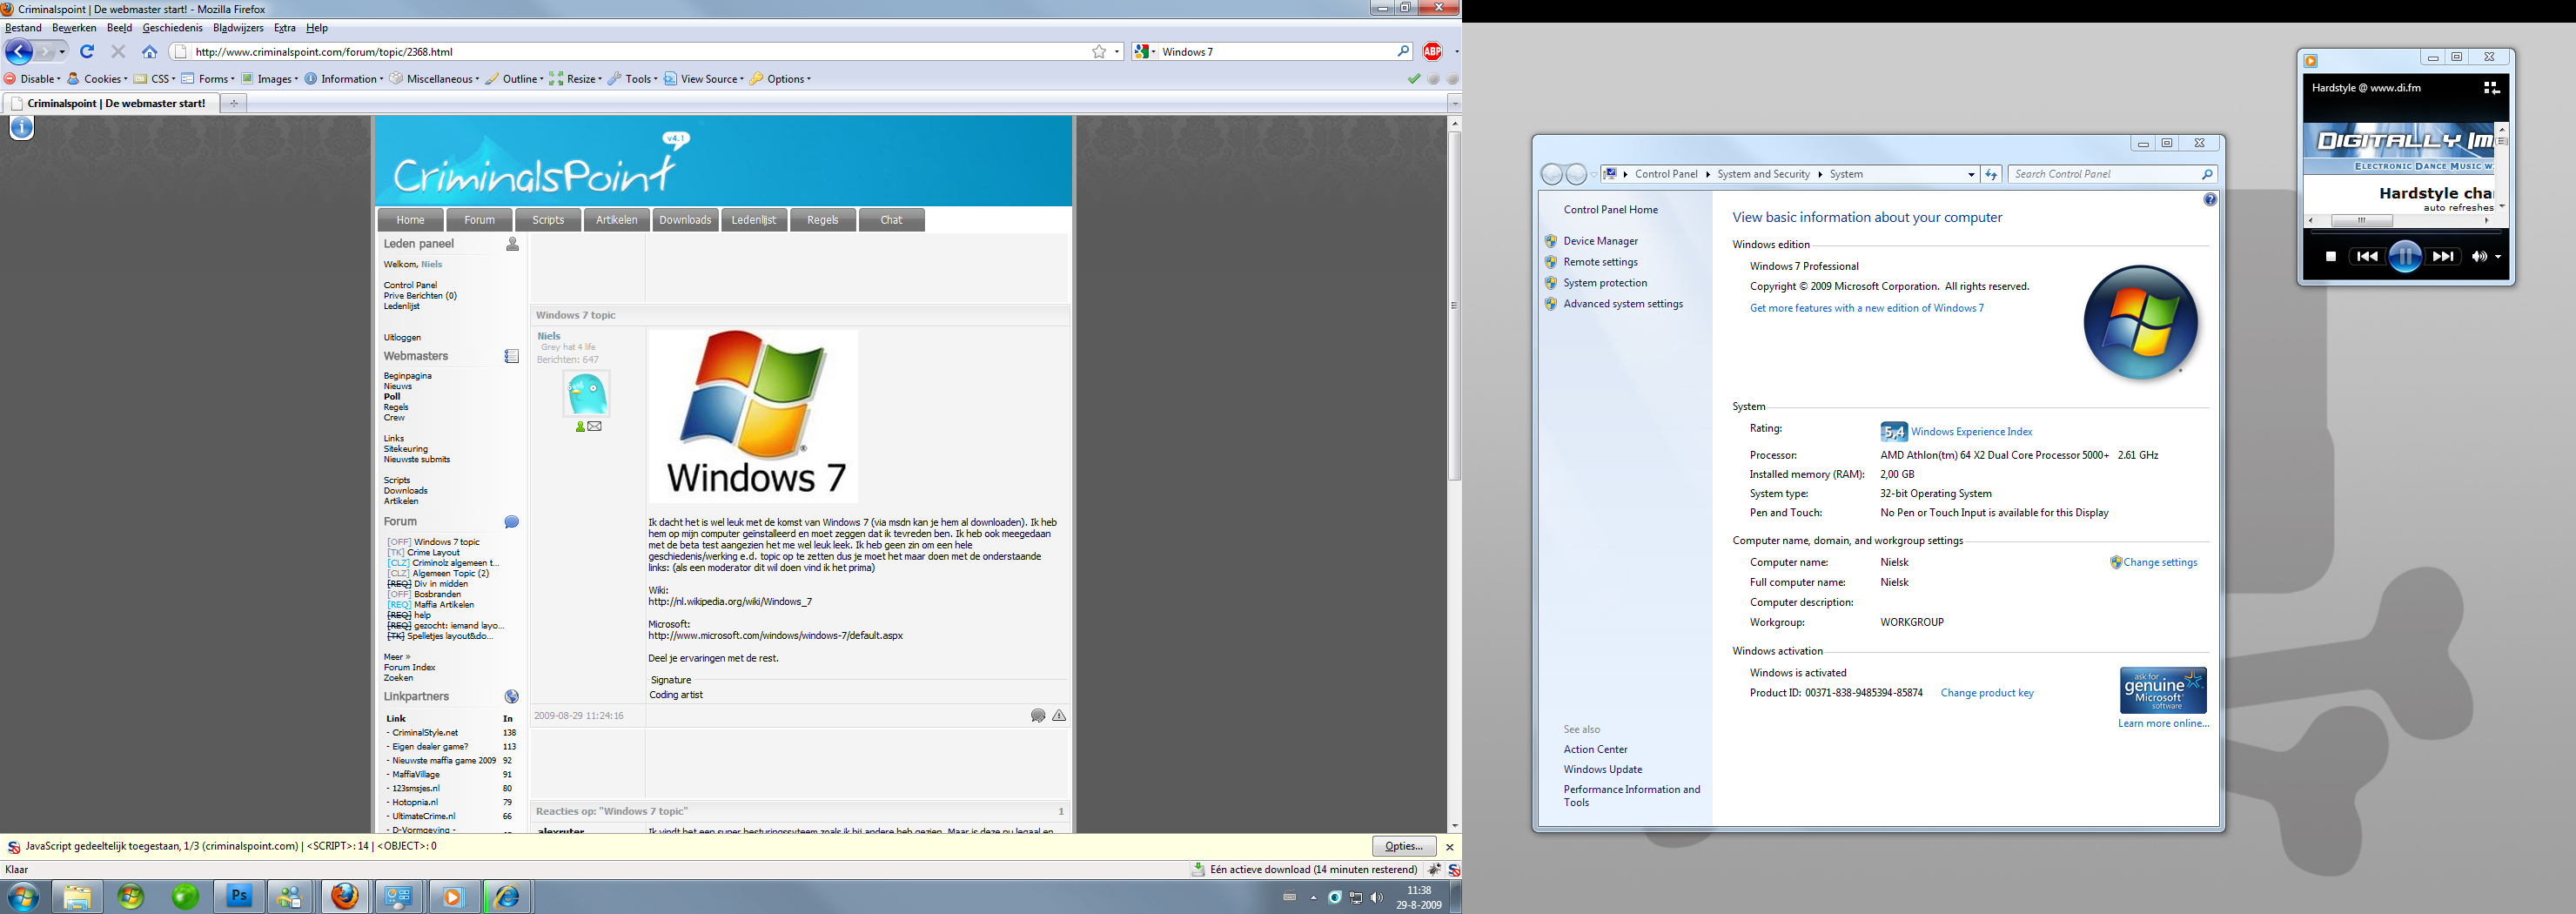Select the Chat tab on CriminalsPoint
Viewport: 2576px width, 914px height.
(x=891, y=220)
